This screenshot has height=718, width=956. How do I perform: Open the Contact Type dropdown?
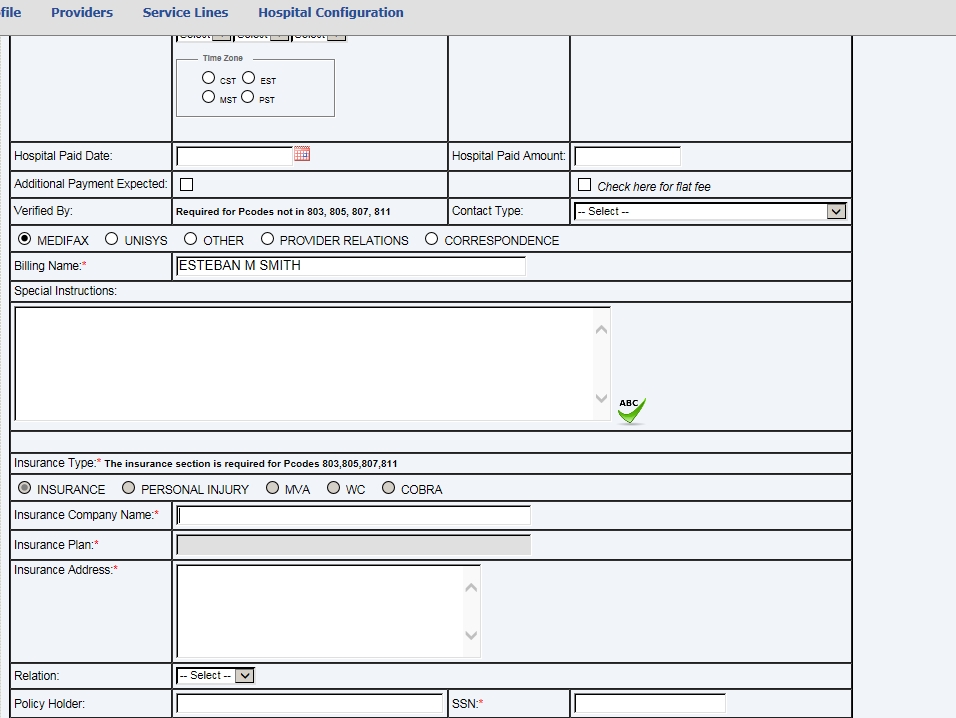tap(710, 212)
